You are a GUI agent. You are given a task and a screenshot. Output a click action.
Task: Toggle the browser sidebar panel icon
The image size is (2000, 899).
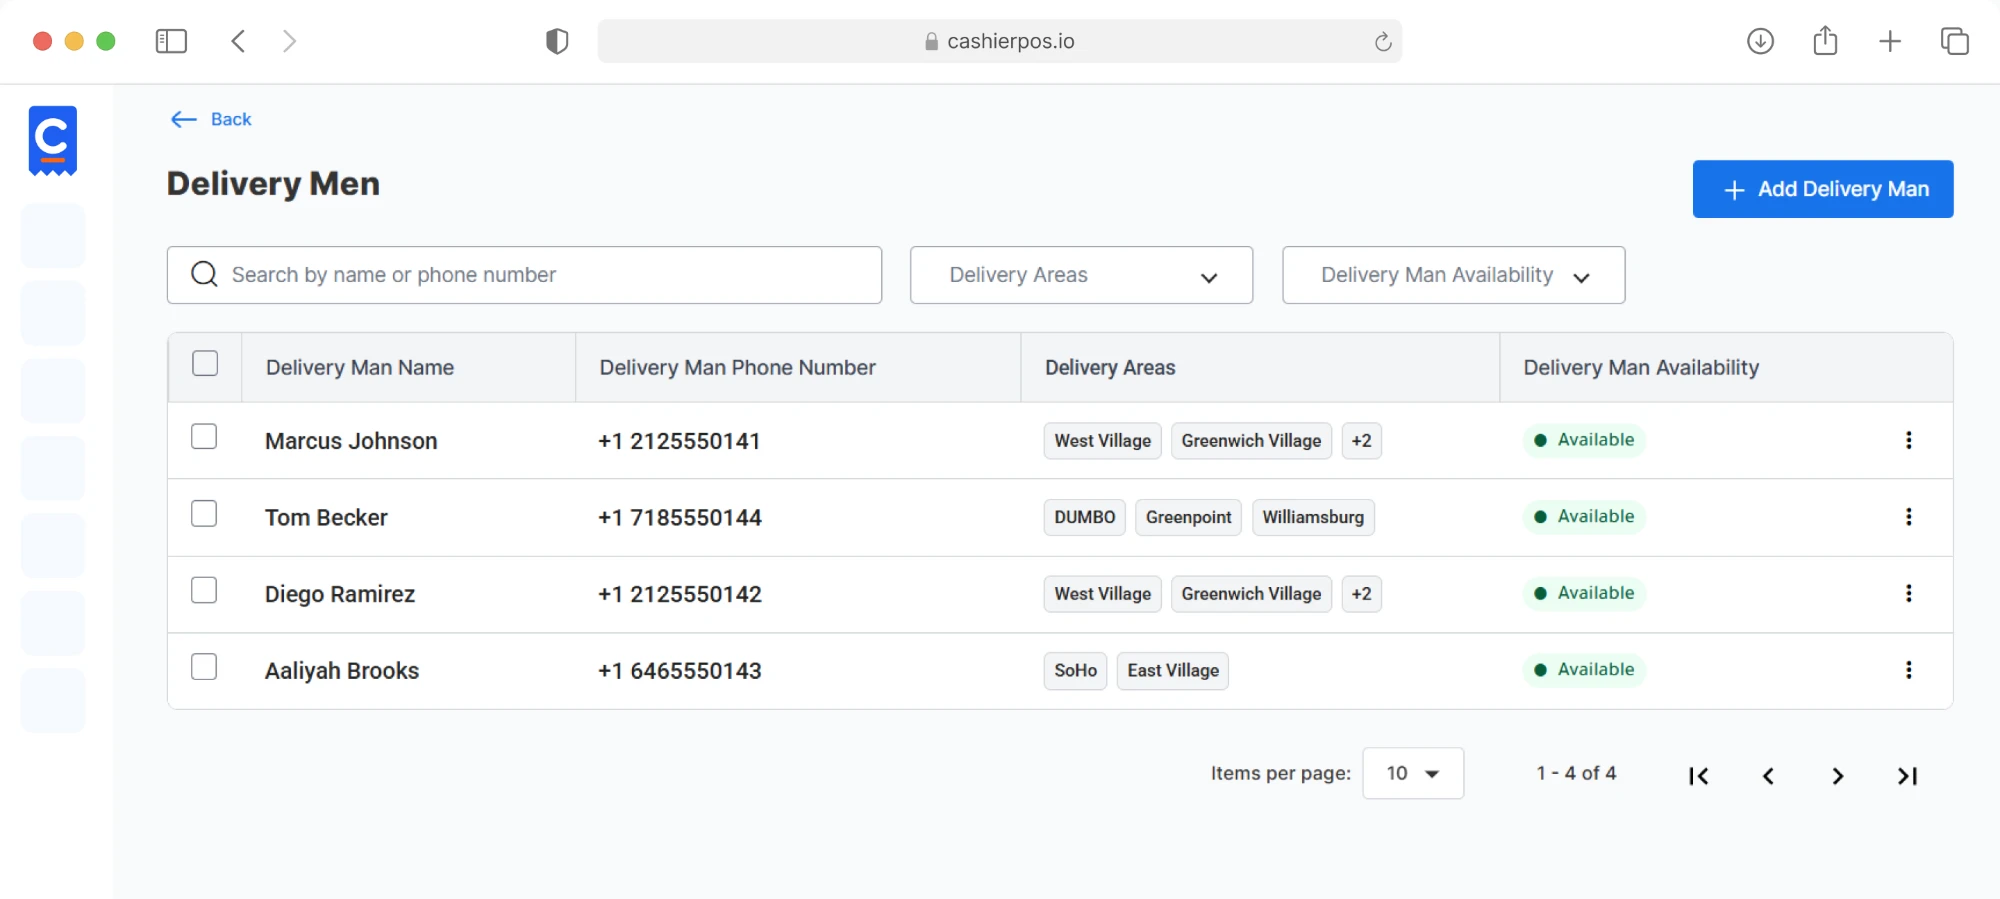click(171, 41)
